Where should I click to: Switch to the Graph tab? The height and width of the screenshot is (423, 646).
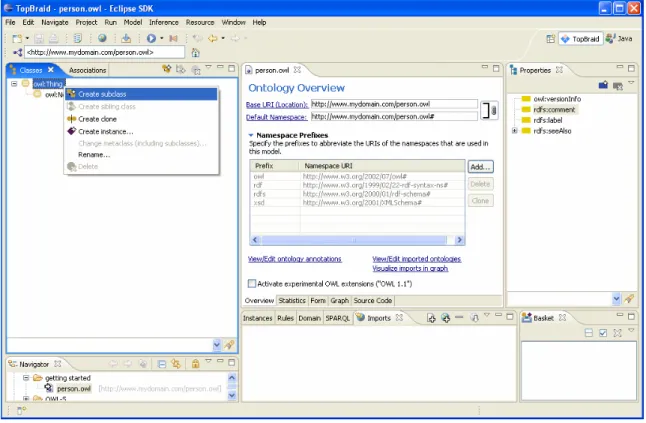pyautogui.click(x=339, y=301)
